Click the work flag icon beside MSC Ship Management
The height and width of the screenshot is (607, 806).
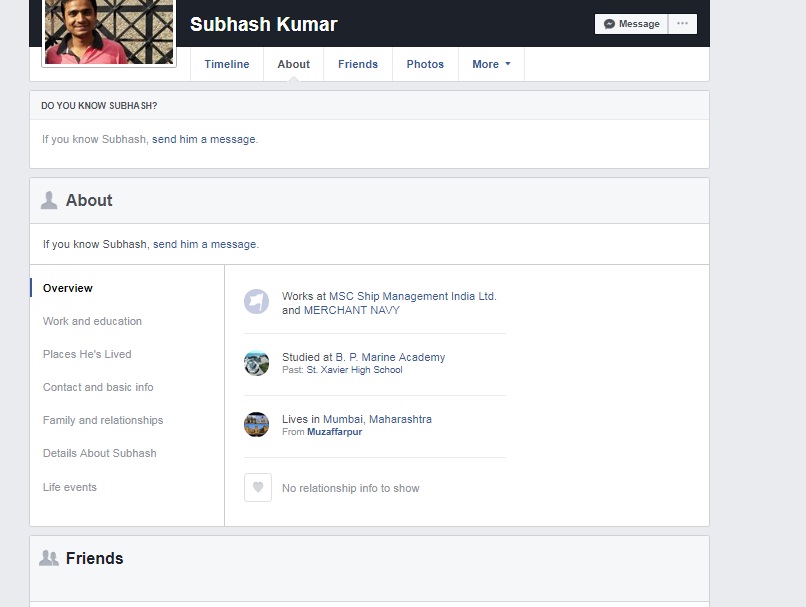pyautogui.click(x=257, y=302)
